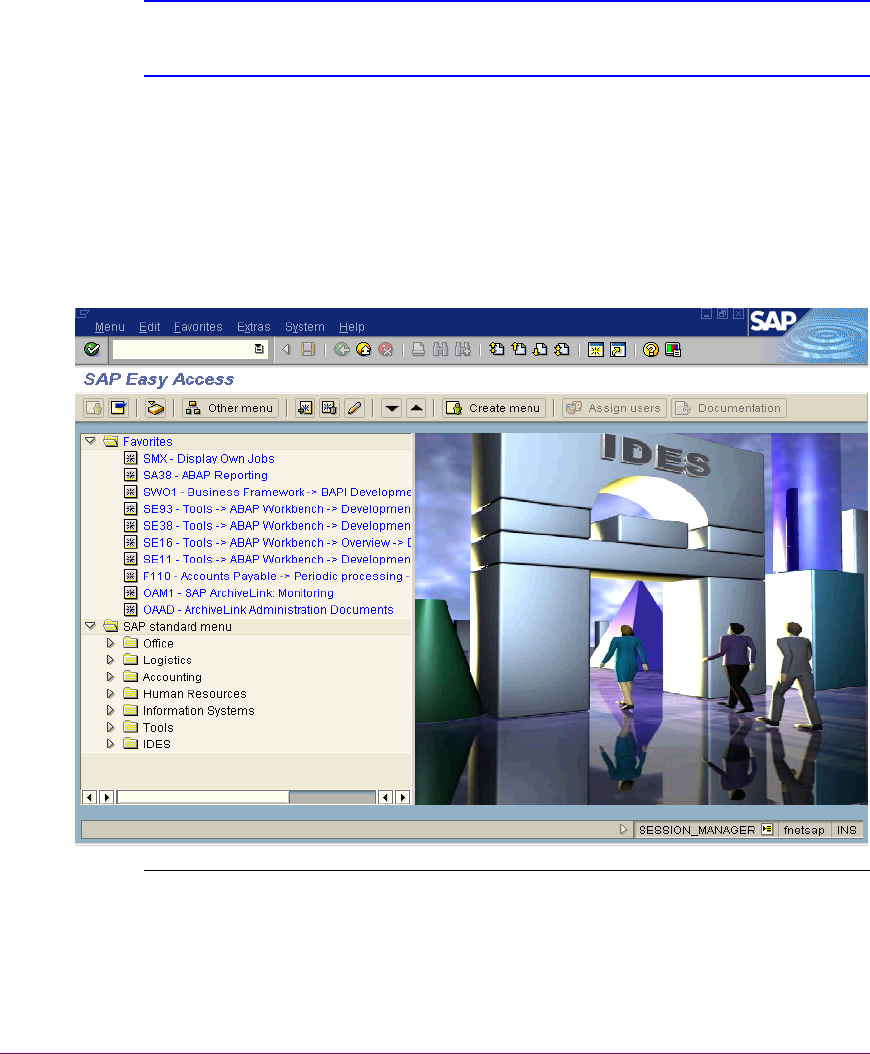Click the User menu icon
This screenshot has height=1054, width=870.
tap(93, 408)
